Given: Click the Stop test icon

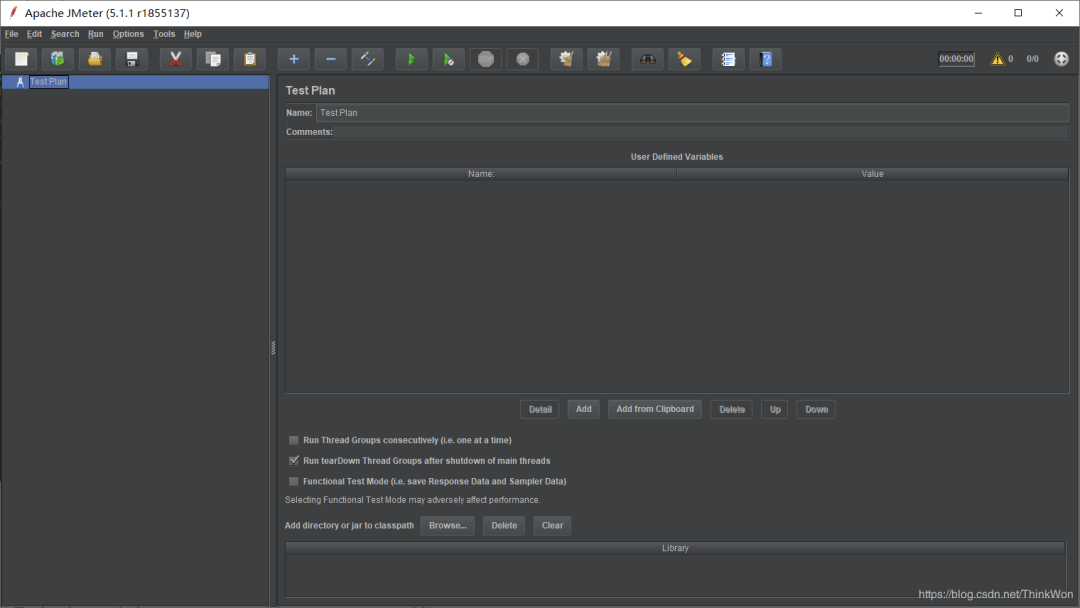Looking at the screenshot, I should click(x=486, y=59).
